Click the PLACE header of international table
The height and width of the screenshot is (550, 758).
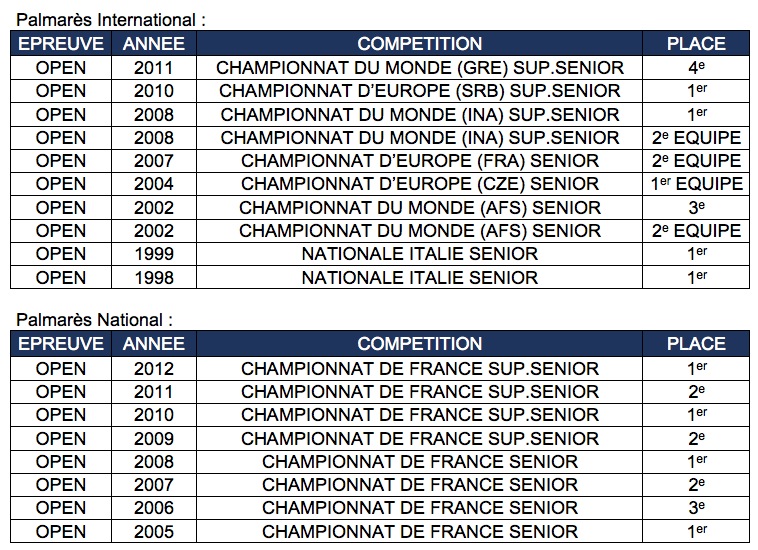(x=696, y=43)
